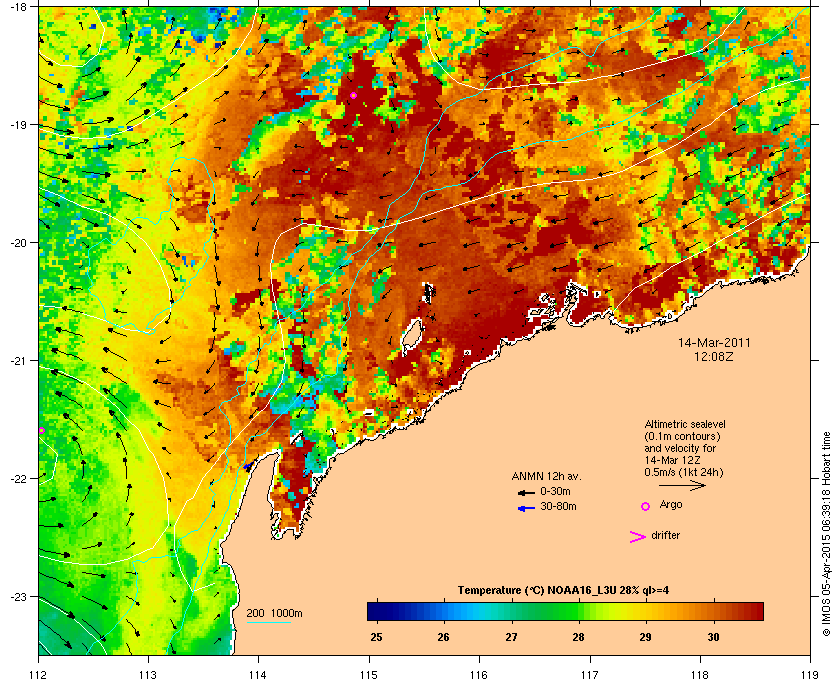Click the latitude axis label -21
This screenshot has width=840, height=680.
[x=19, y=360]
